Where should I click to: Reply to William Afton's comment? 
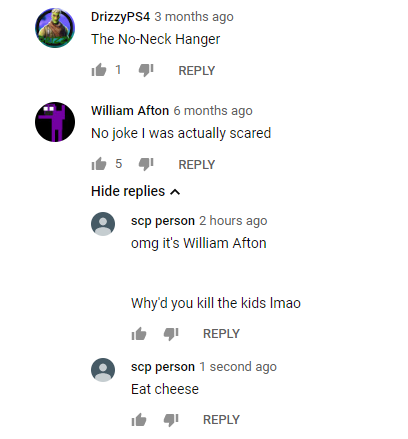pyautogui.click(x=197, y=165)
